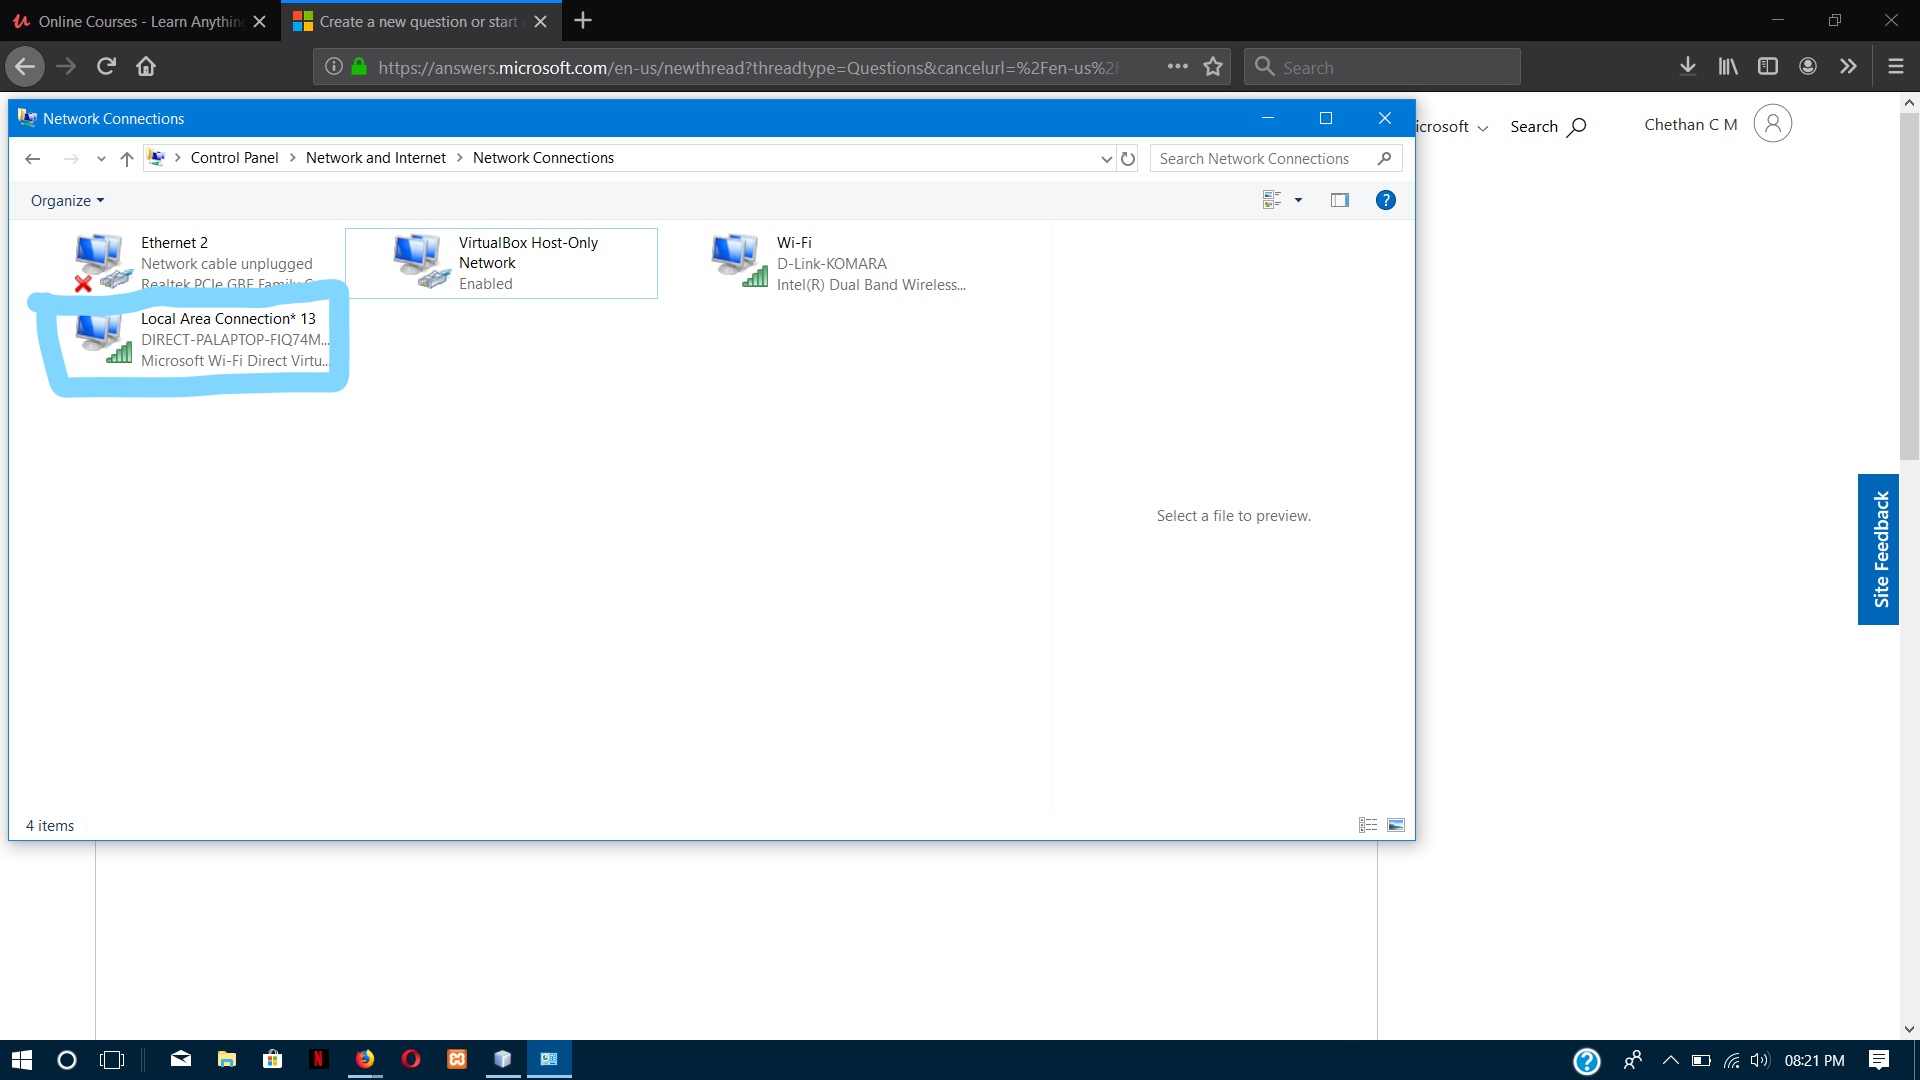Toggle the Firefox sidebar
The height and width of the screenshot is (1080, 1920).
pyautogui.click(x=1768, y=67)
